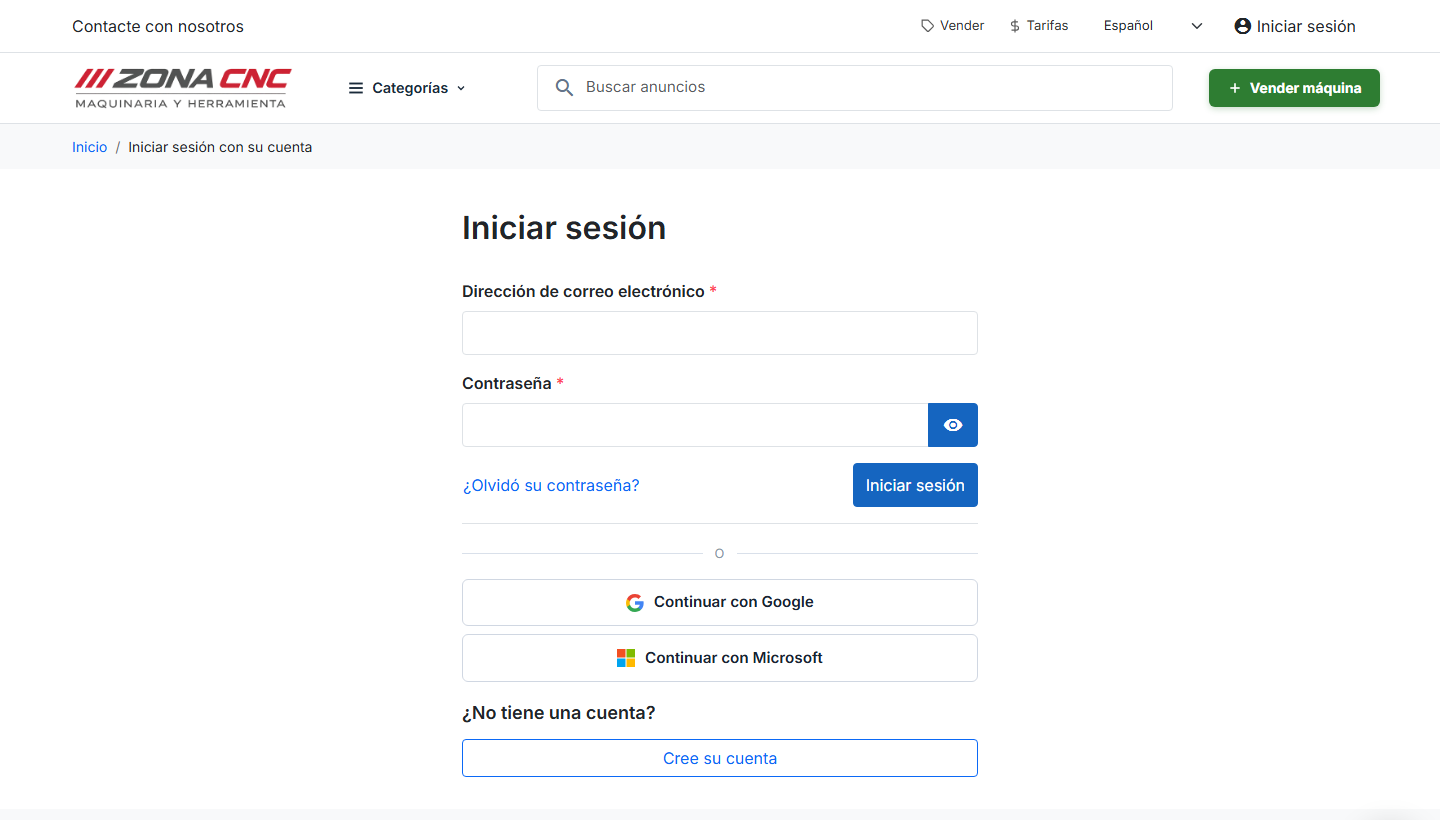This screenshot has width=1440, height=820.
Task: Click the Categorías menu label
Action: [410, 88]
